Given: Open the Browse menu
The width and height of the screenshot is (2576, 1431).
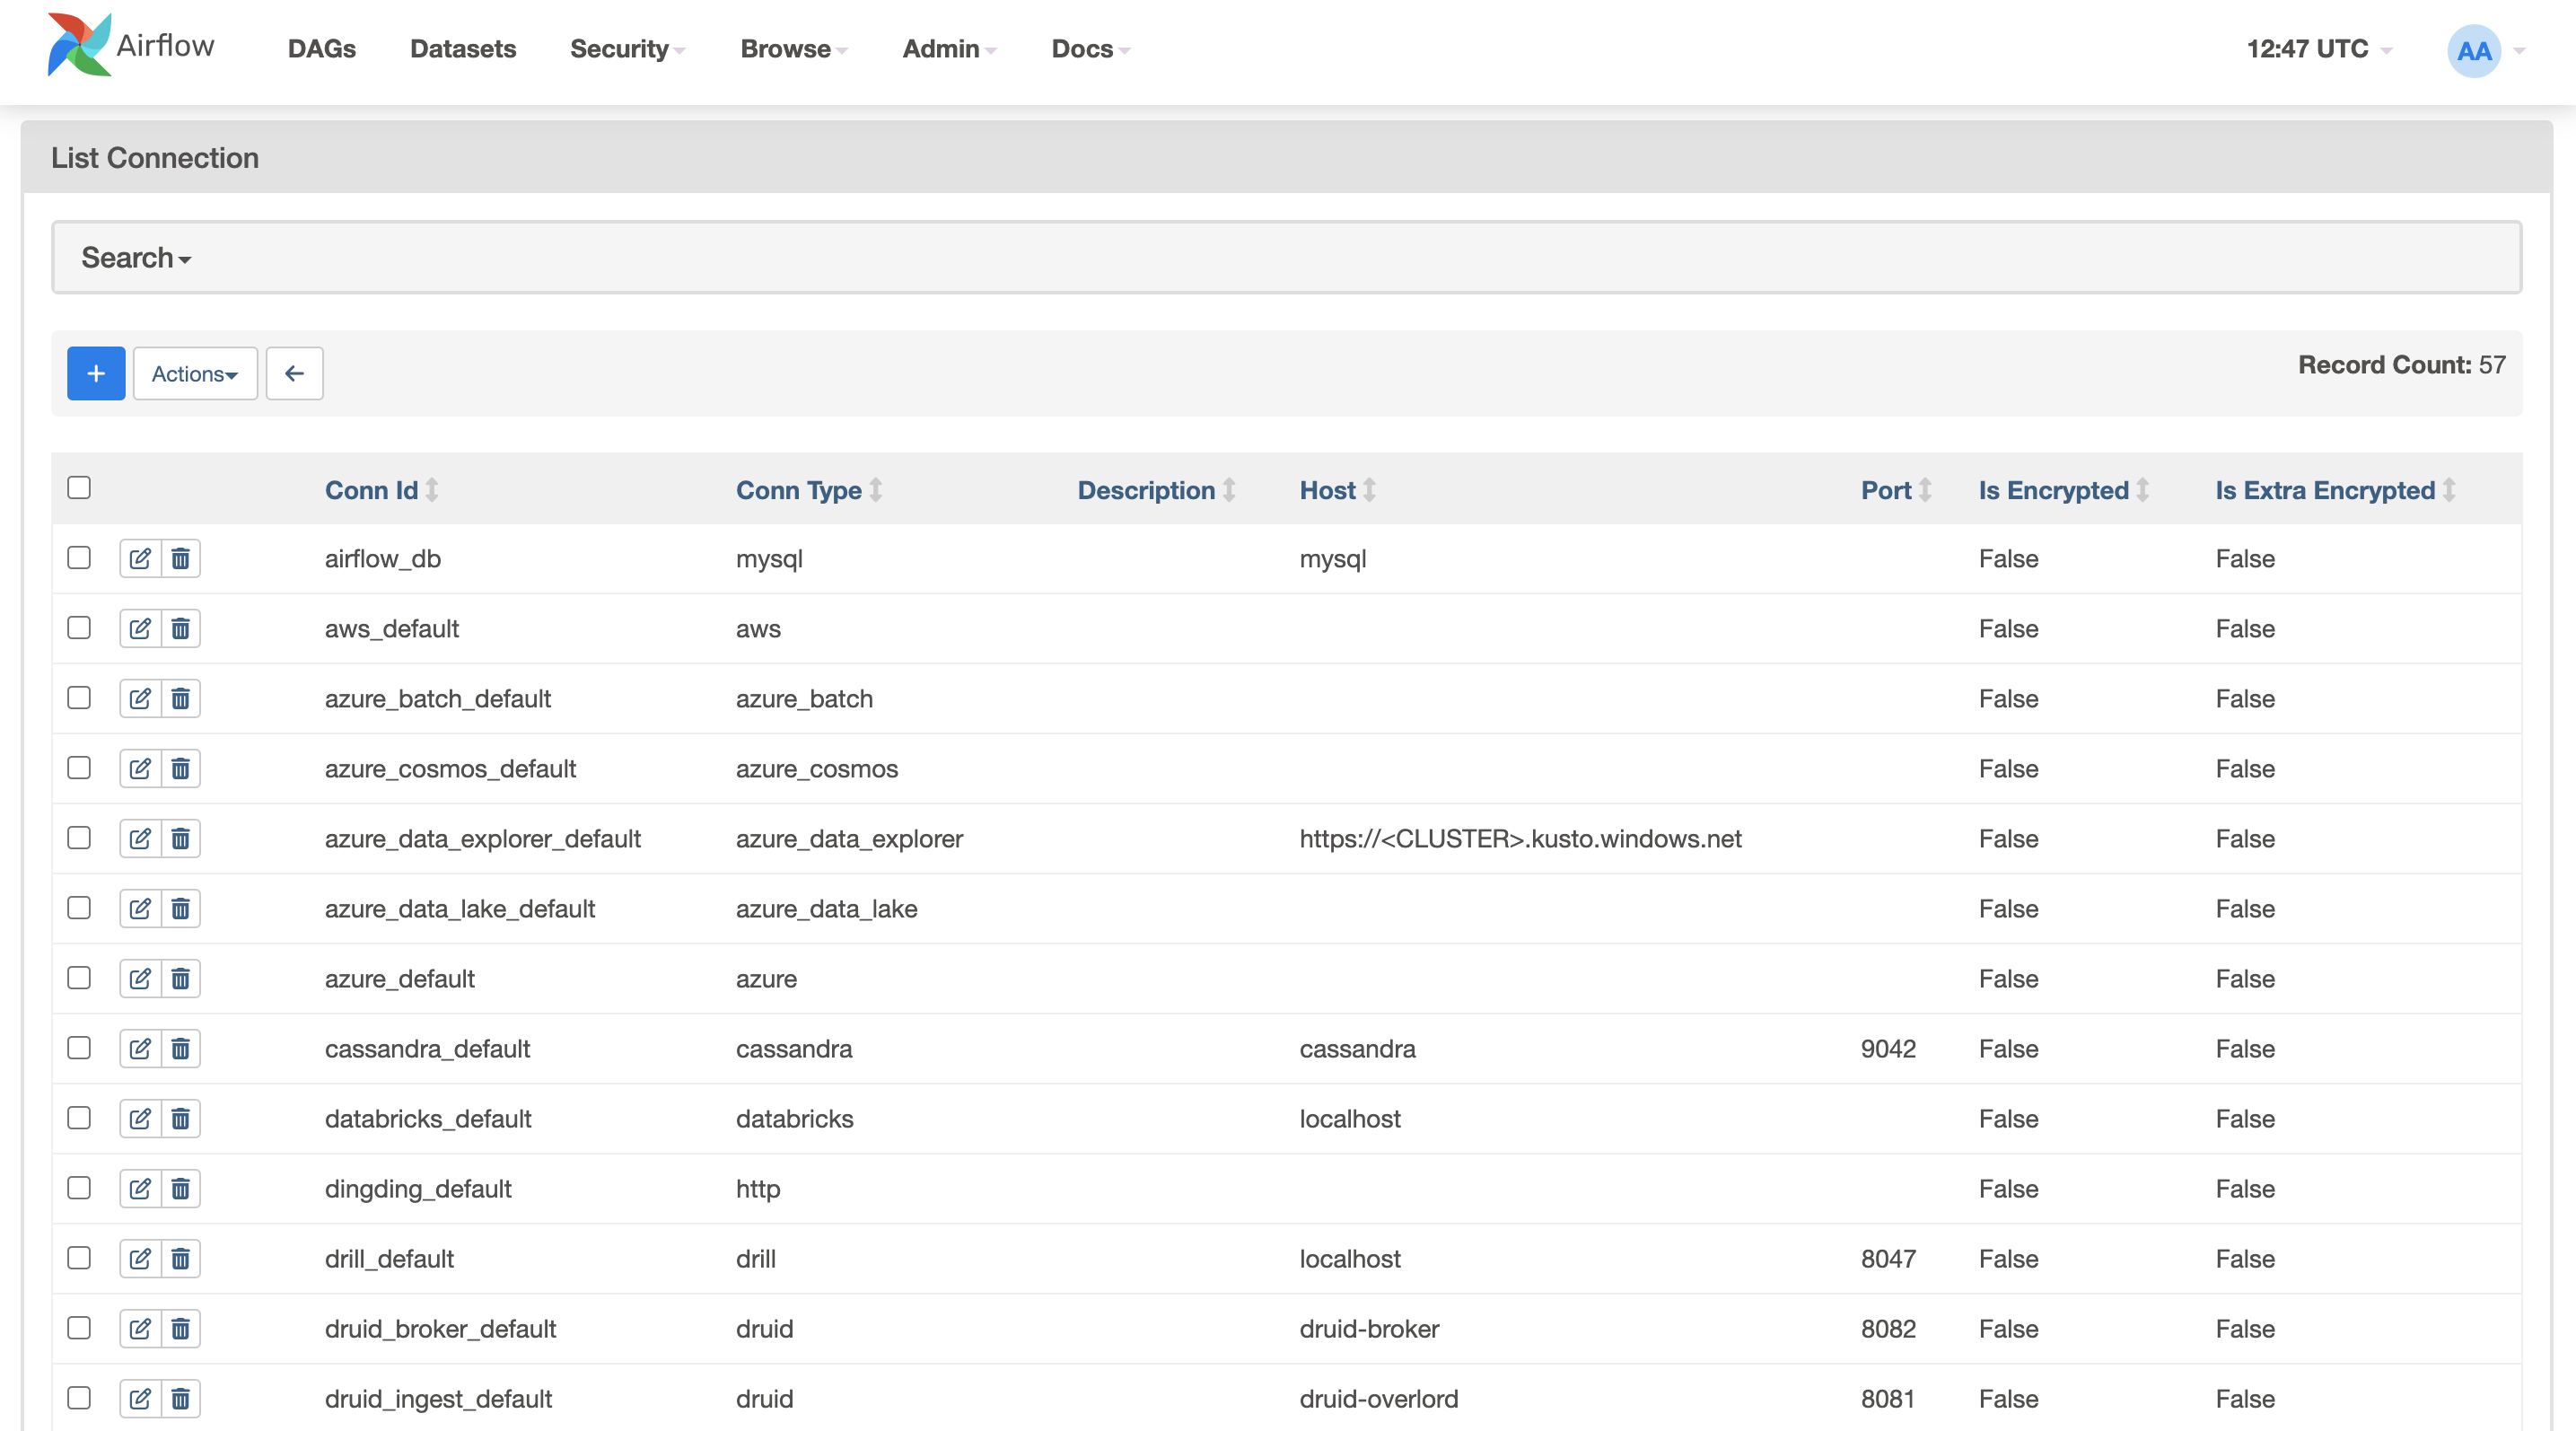Looking at the screenshot, I should (791, 48).
